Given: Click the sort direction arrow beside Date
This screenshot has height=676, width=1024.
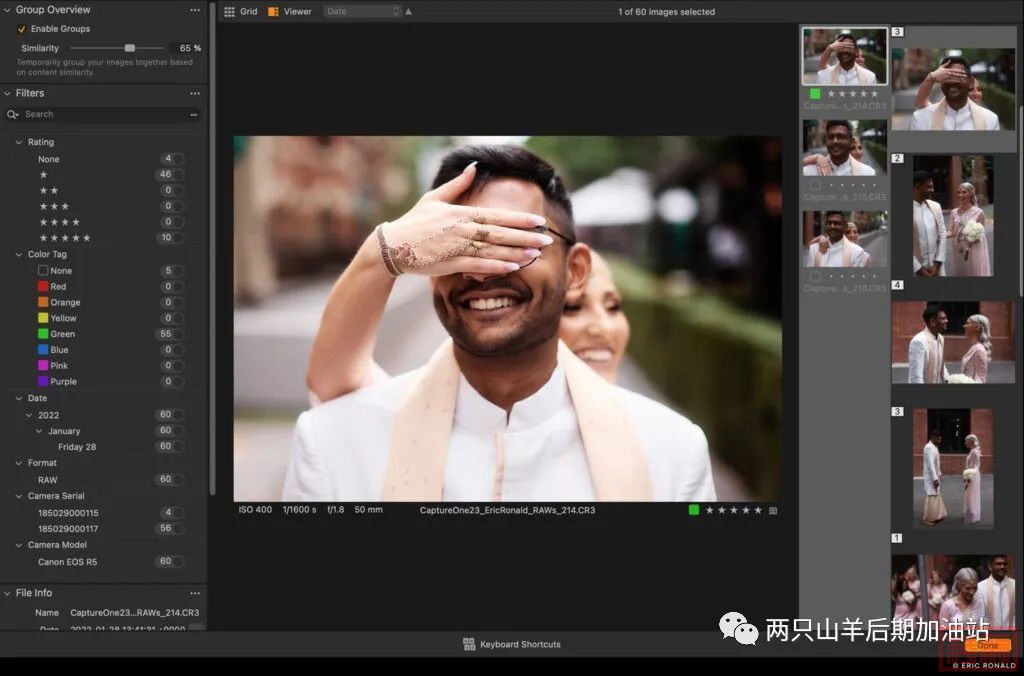Looking at the screenshot, I should tap(408, 12).
